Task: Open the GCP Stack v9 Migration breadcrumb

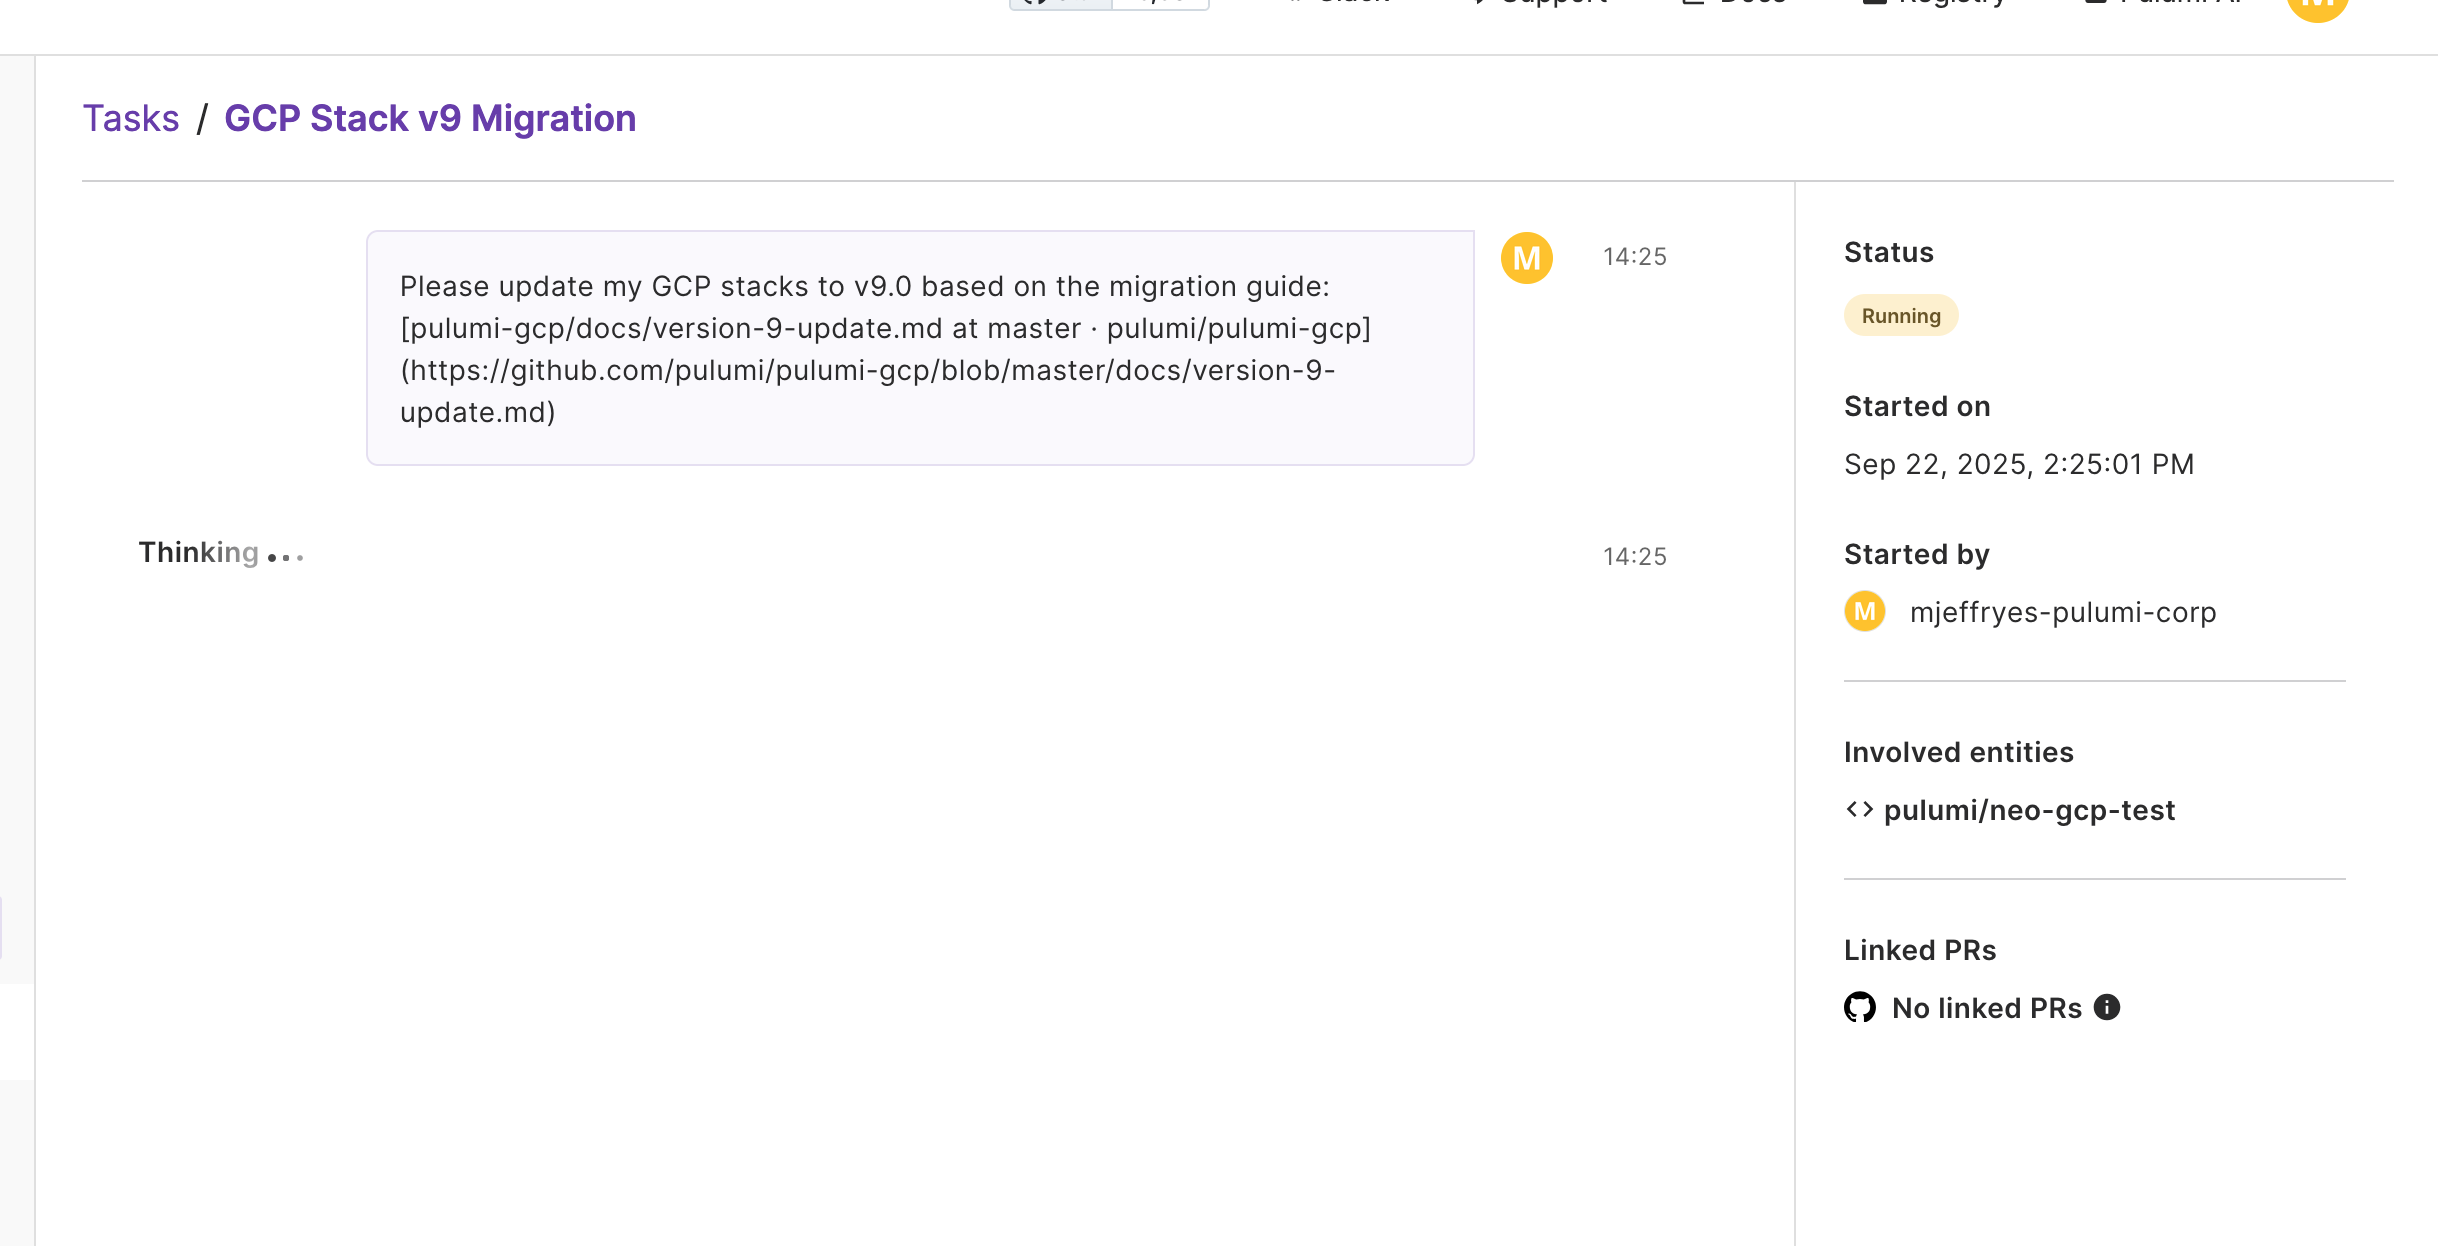Action: click(x=430, y=118)
